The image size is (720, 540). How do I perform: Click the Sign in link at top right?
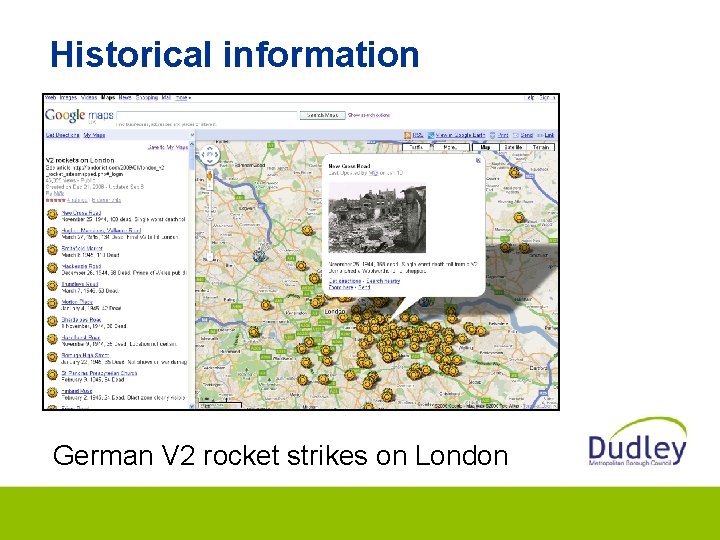point(547,97)
